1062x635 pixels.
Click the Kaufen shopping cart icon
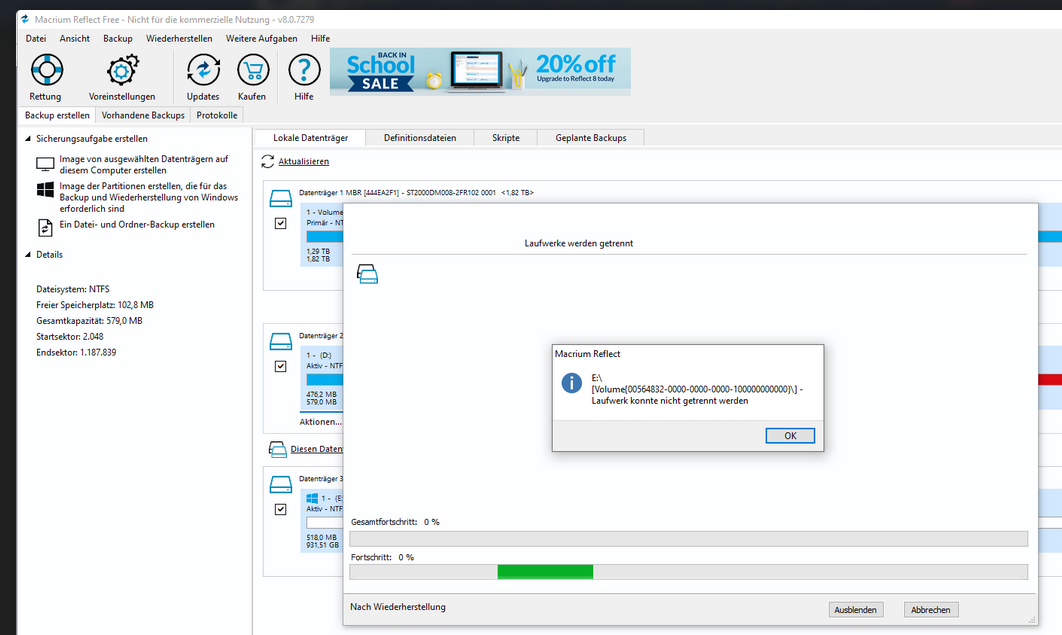click(253, 70)
